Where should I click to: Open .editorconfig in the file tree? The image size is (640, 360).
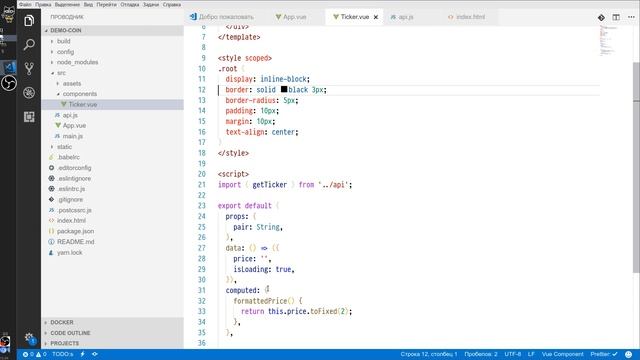click(x=112, y=168)
